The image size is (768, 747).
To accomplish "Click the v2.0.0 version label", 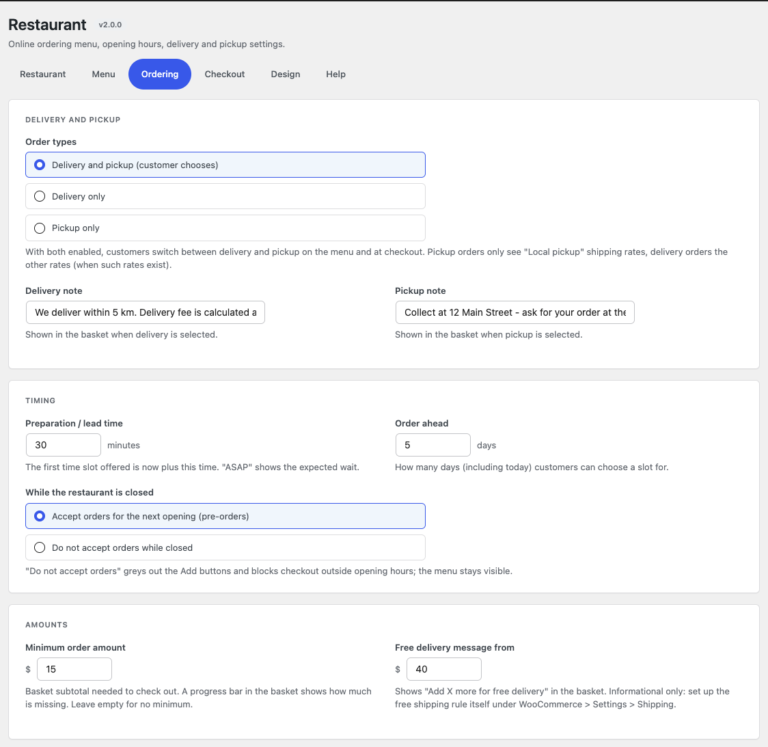I will (110, 25).
